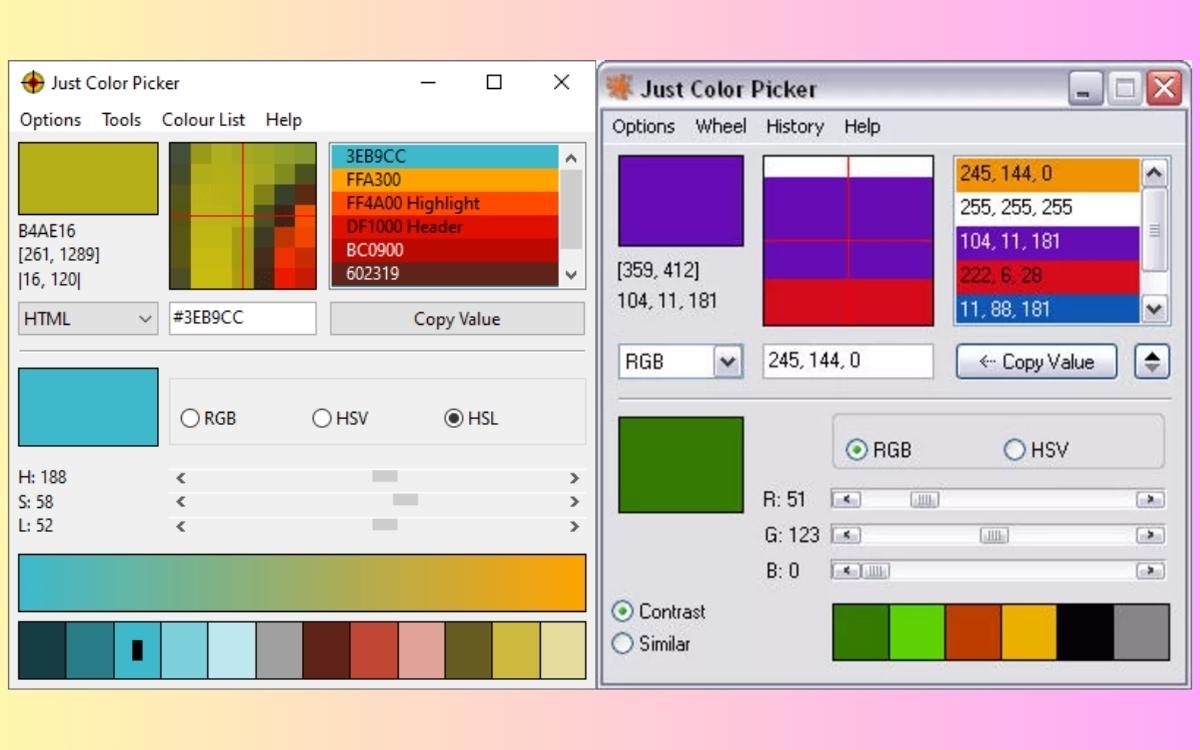1200x750 pixels.
Task: Select 11, 88, 181 history entry
Action: pos(1048,308)
